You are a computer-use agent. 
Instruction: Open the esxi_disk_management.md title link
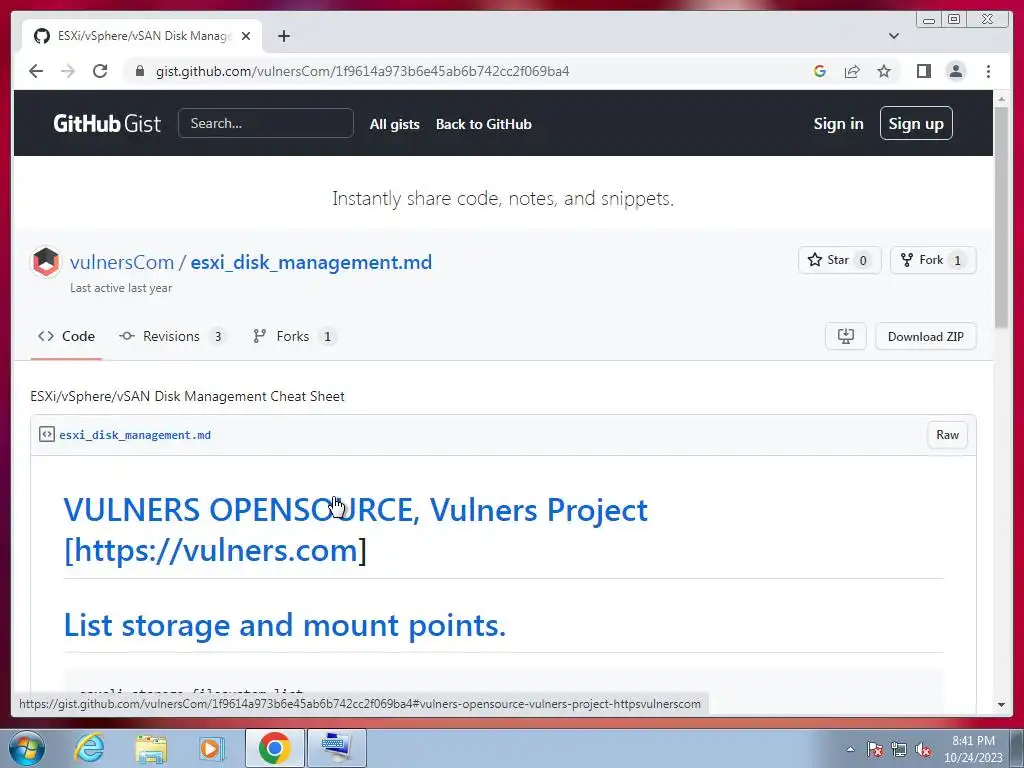311,263
